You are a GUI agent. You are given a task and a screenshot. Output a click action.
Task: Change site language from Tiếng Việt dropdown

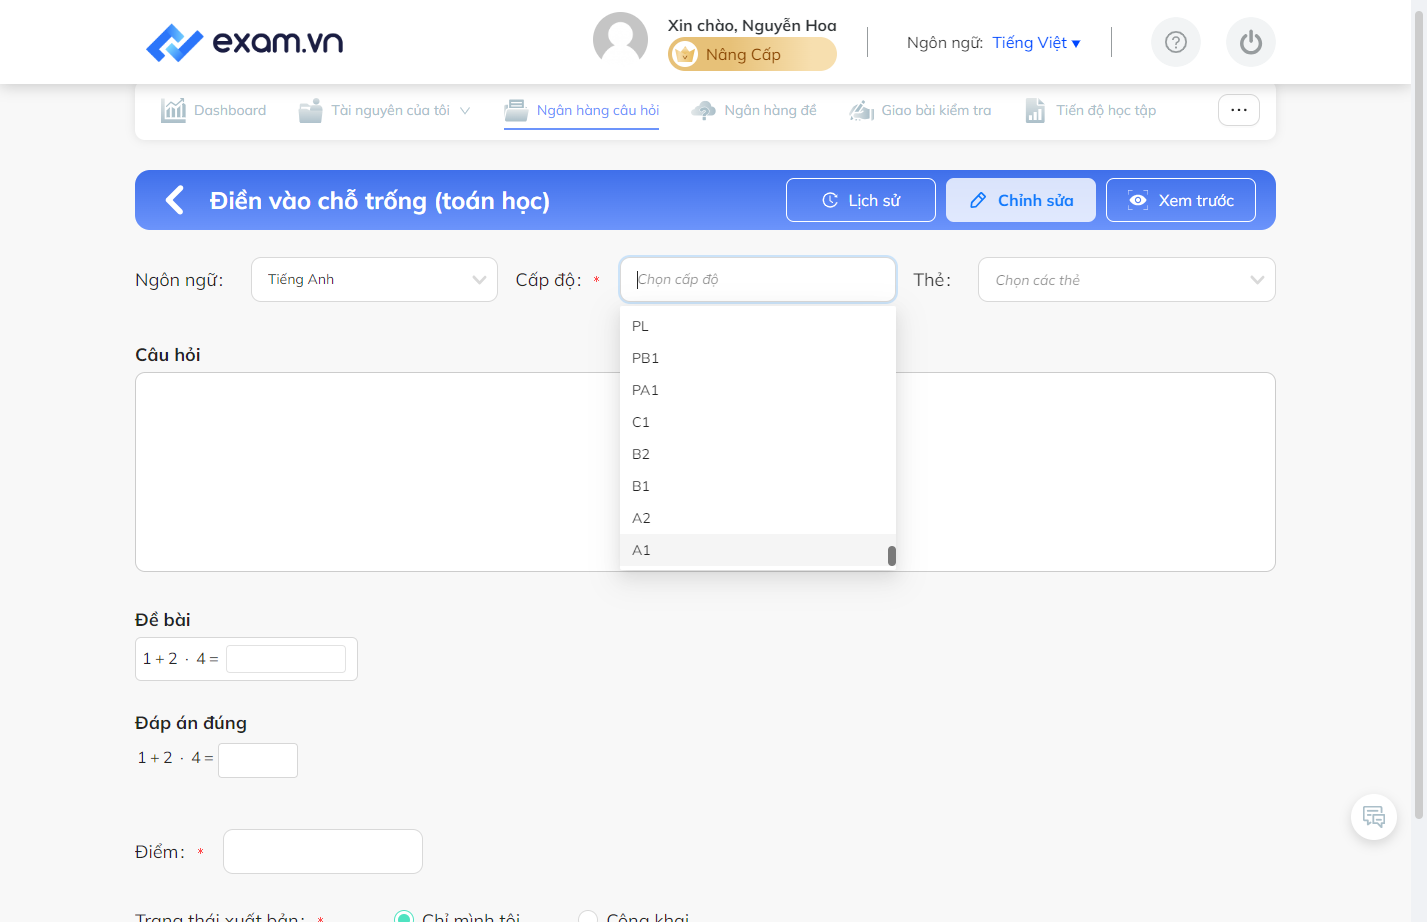pos(1037,42)
